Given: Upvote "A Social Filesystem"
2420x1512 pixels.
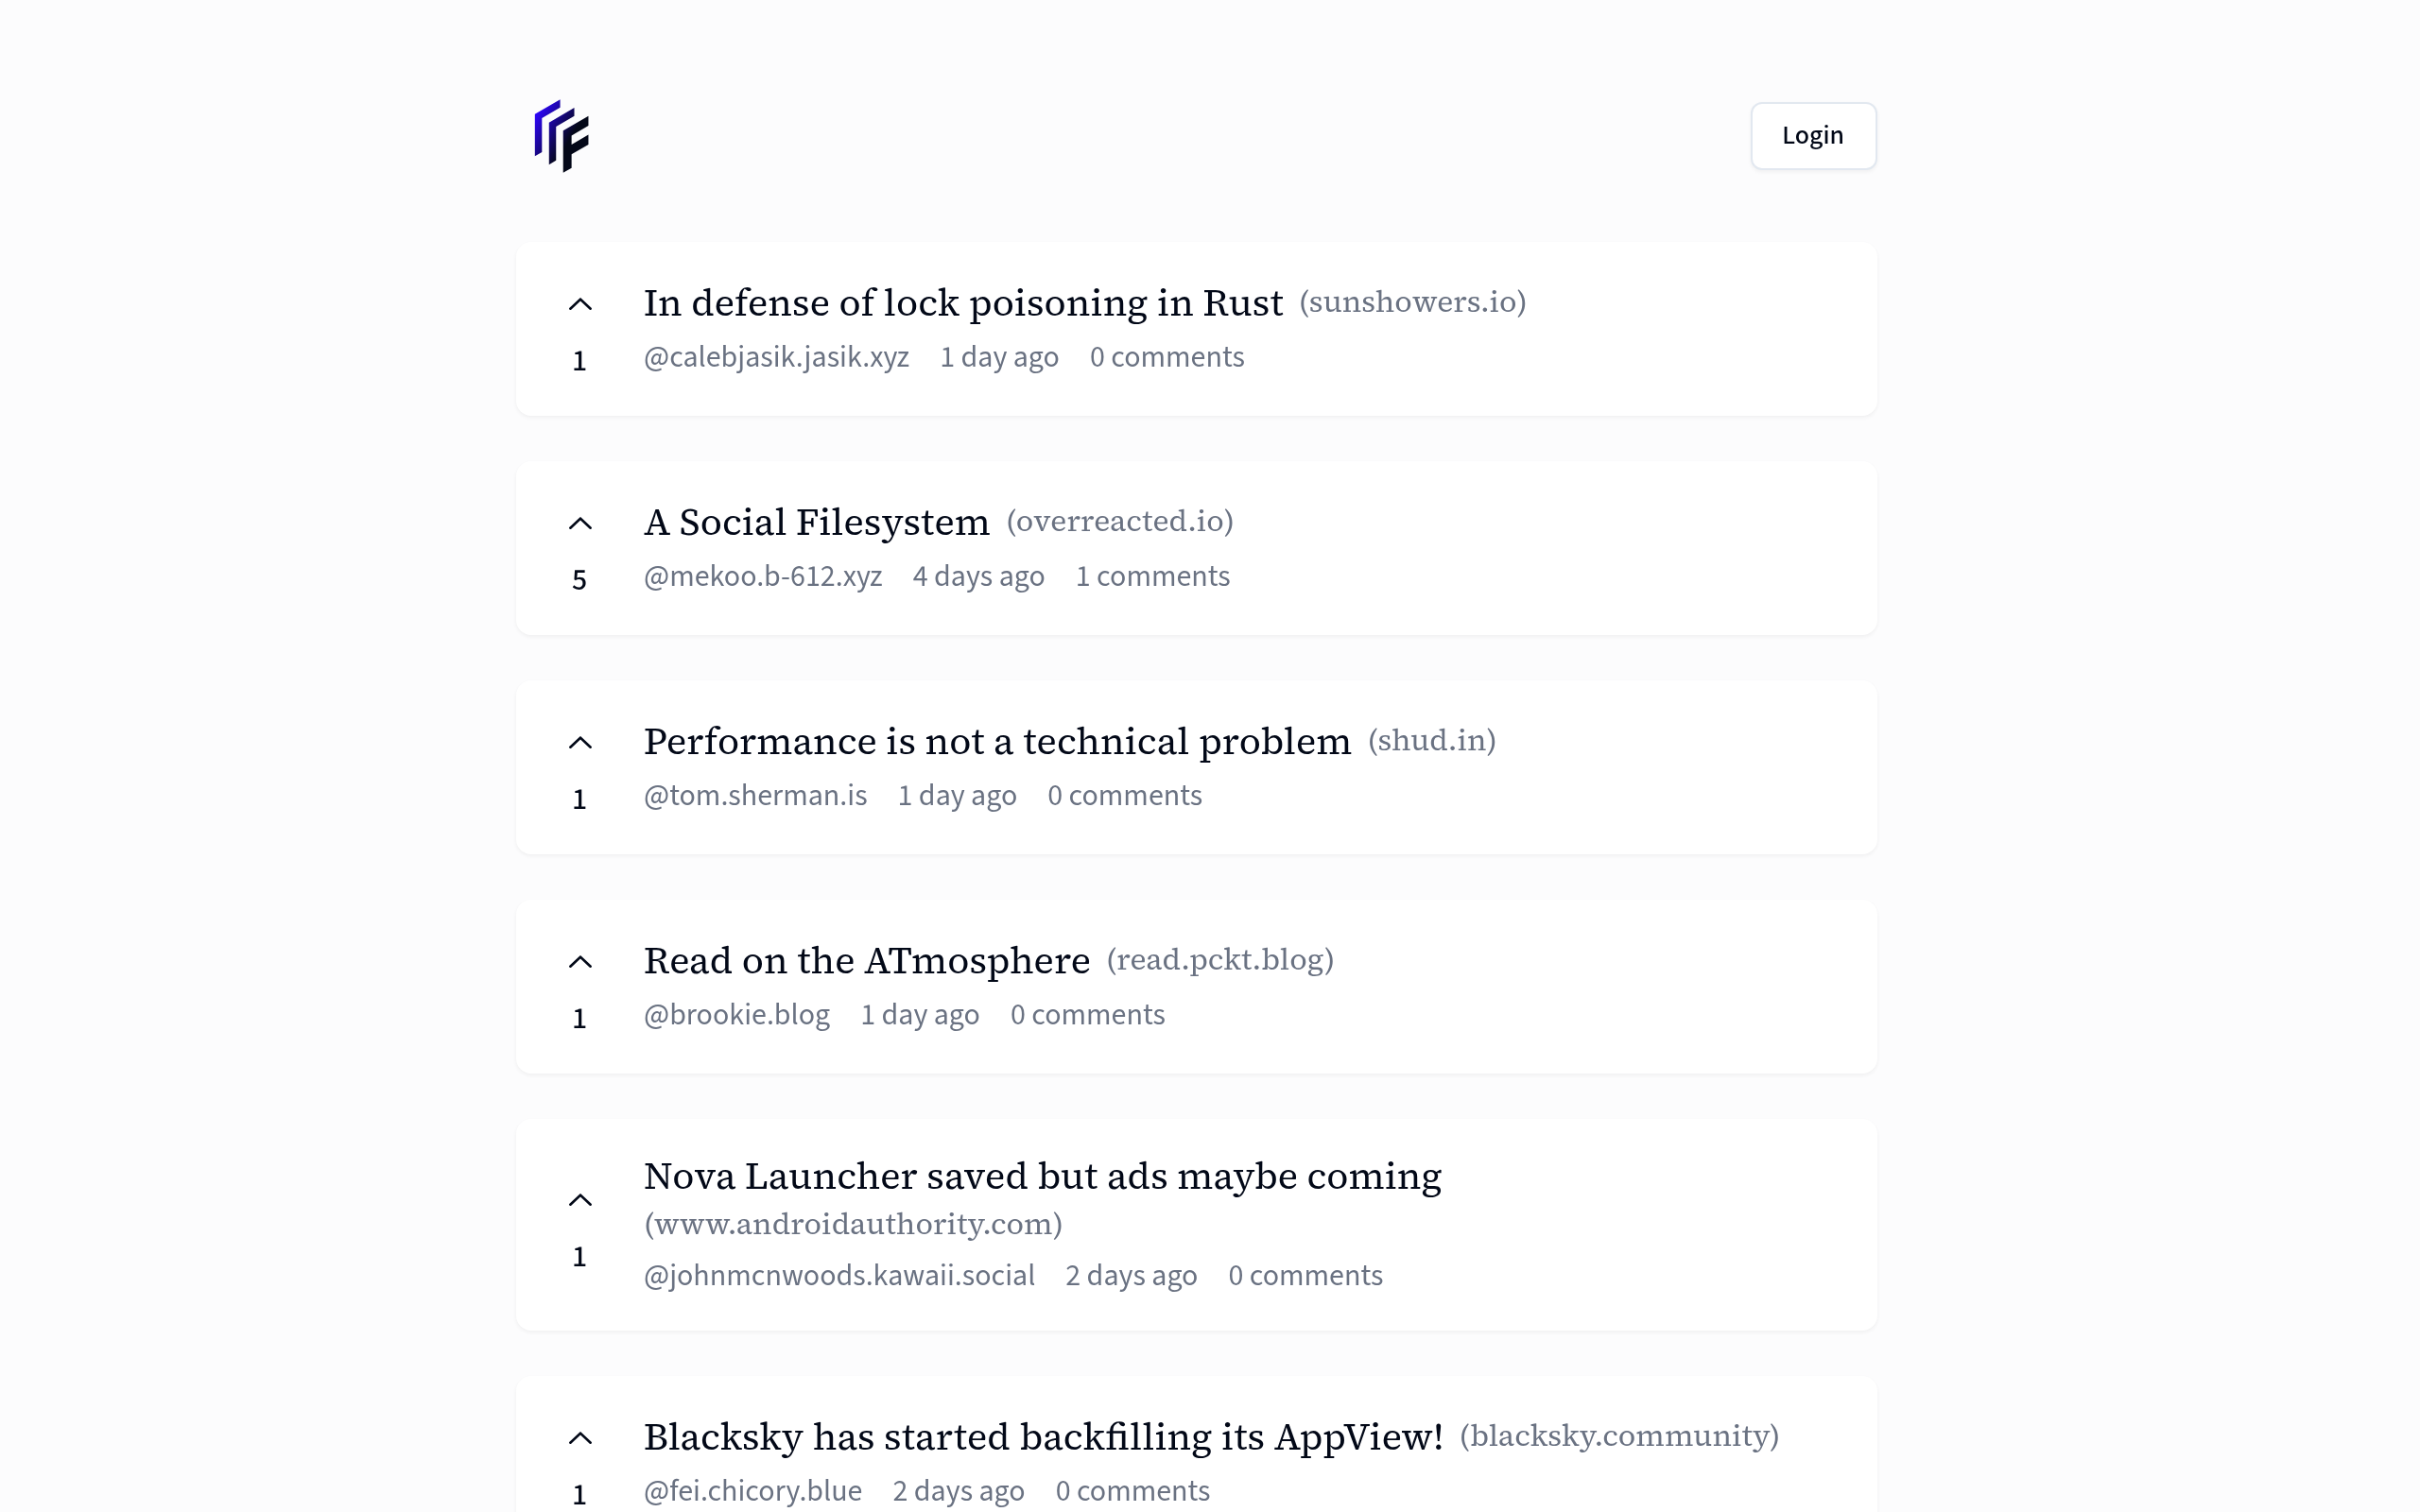Looking at the screenshot, I should [580, 522].
